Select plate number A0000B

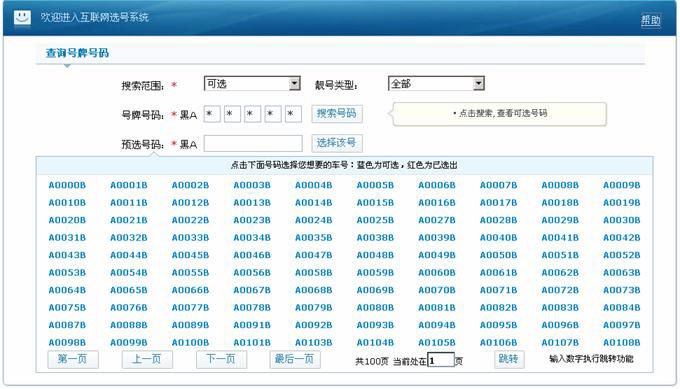tap(67, 185)
